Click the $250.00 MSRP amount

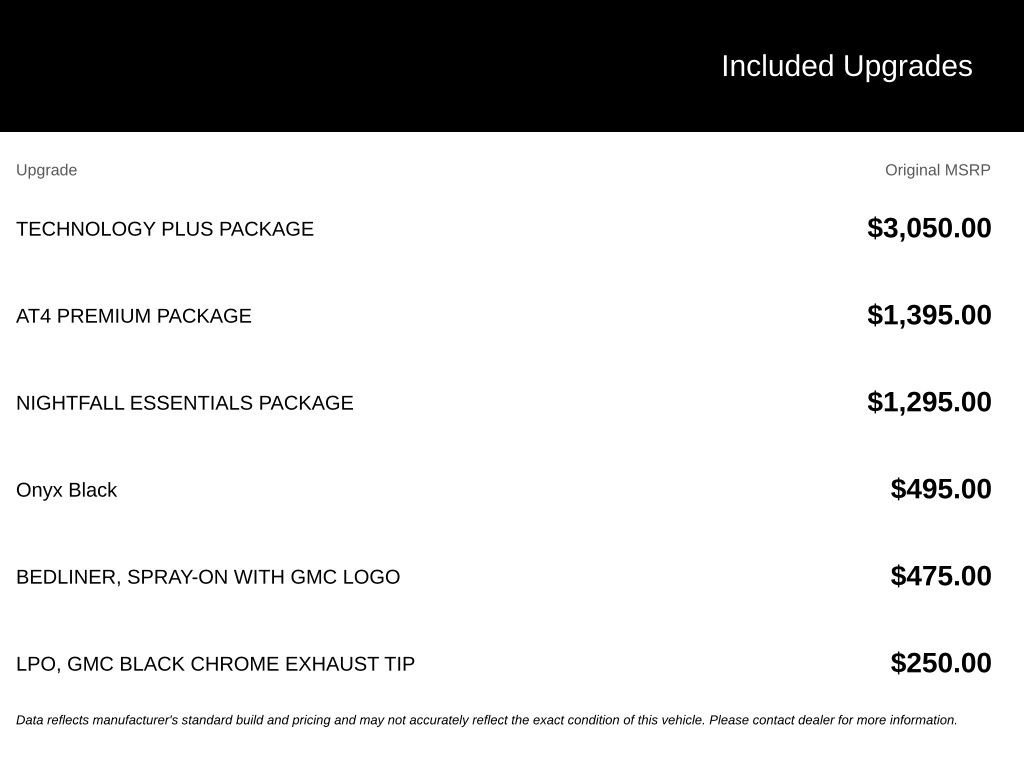click(940, 663)
